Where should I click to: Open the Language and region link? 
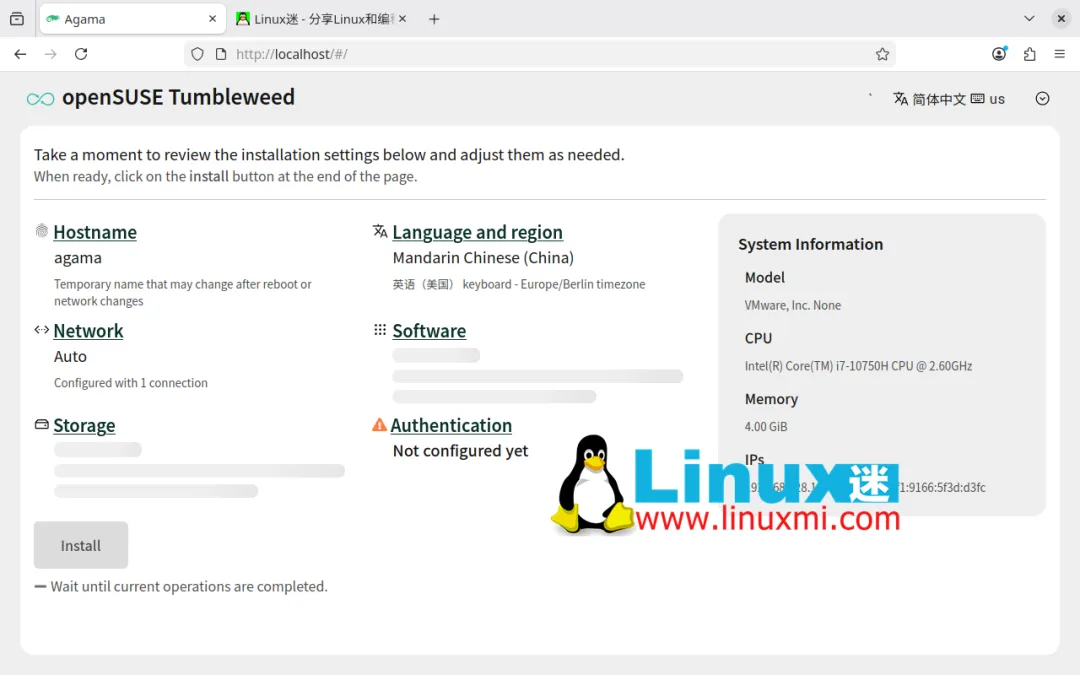point(477,232)
